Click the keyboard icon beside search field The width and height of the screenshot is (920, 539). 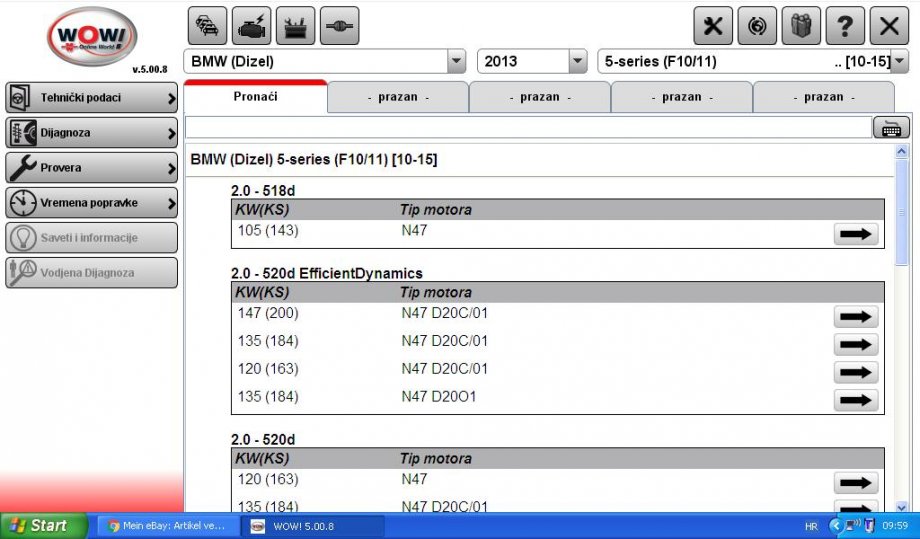pos(890,128)
